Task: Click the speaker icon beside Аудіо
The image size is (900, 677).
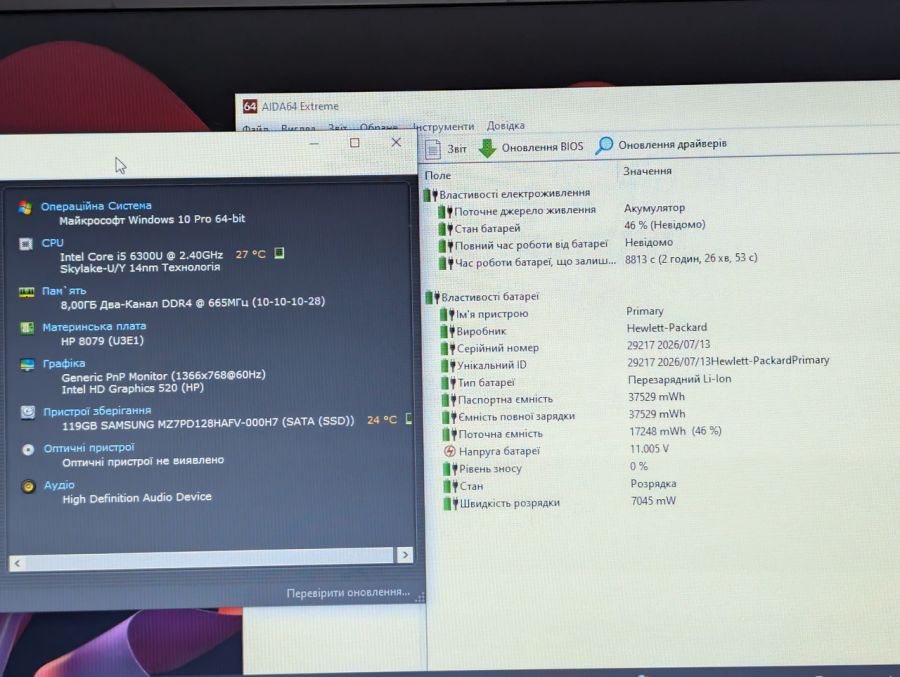Action: coord(28,487)
